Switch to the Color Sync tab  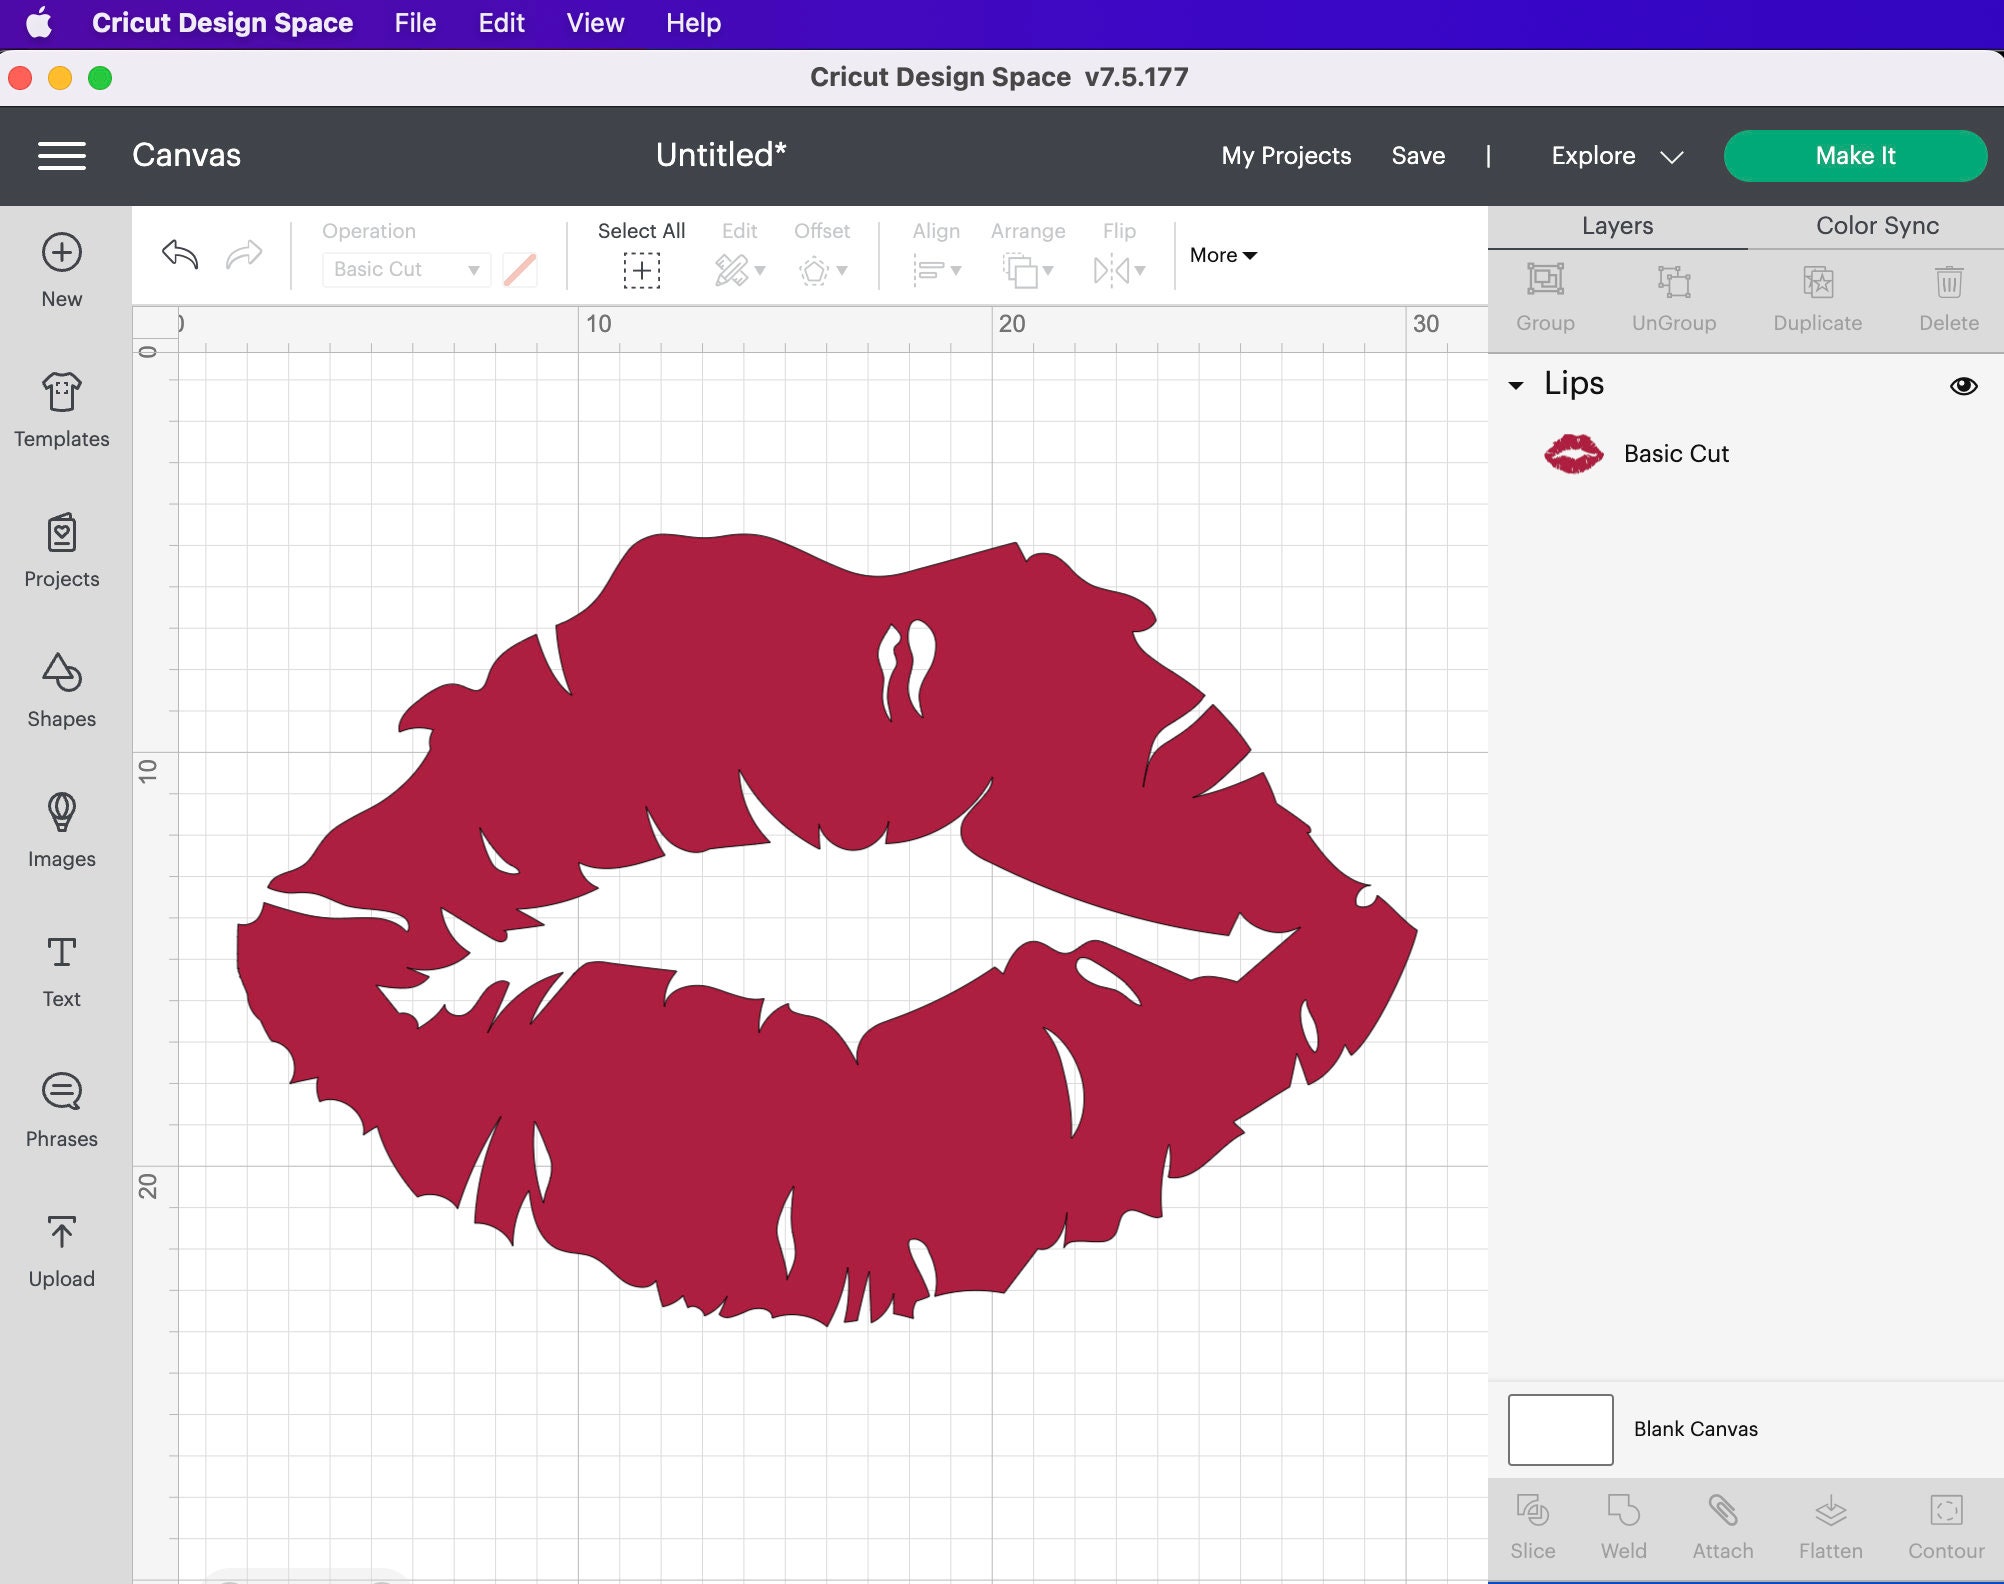pos(1875,226)
